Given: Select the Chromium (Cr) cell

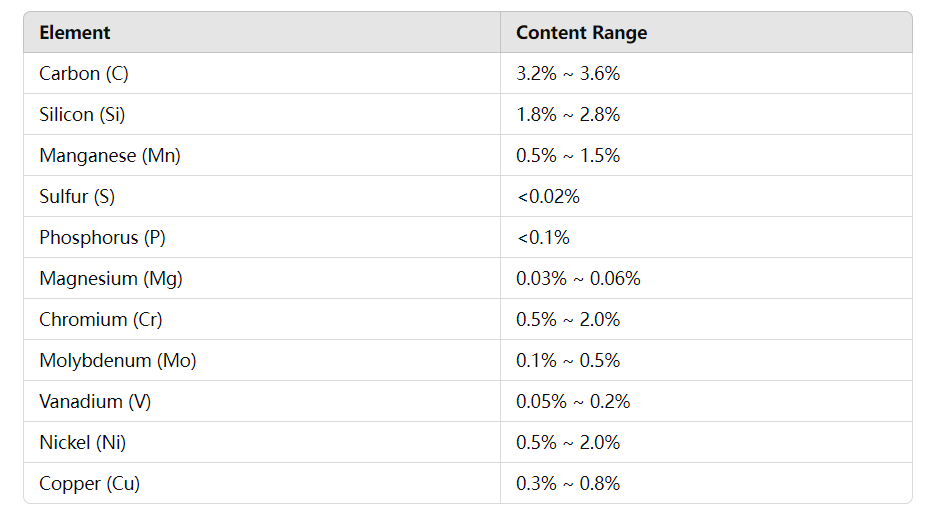Looking at the screenshot, I should [x=262, y=319].
